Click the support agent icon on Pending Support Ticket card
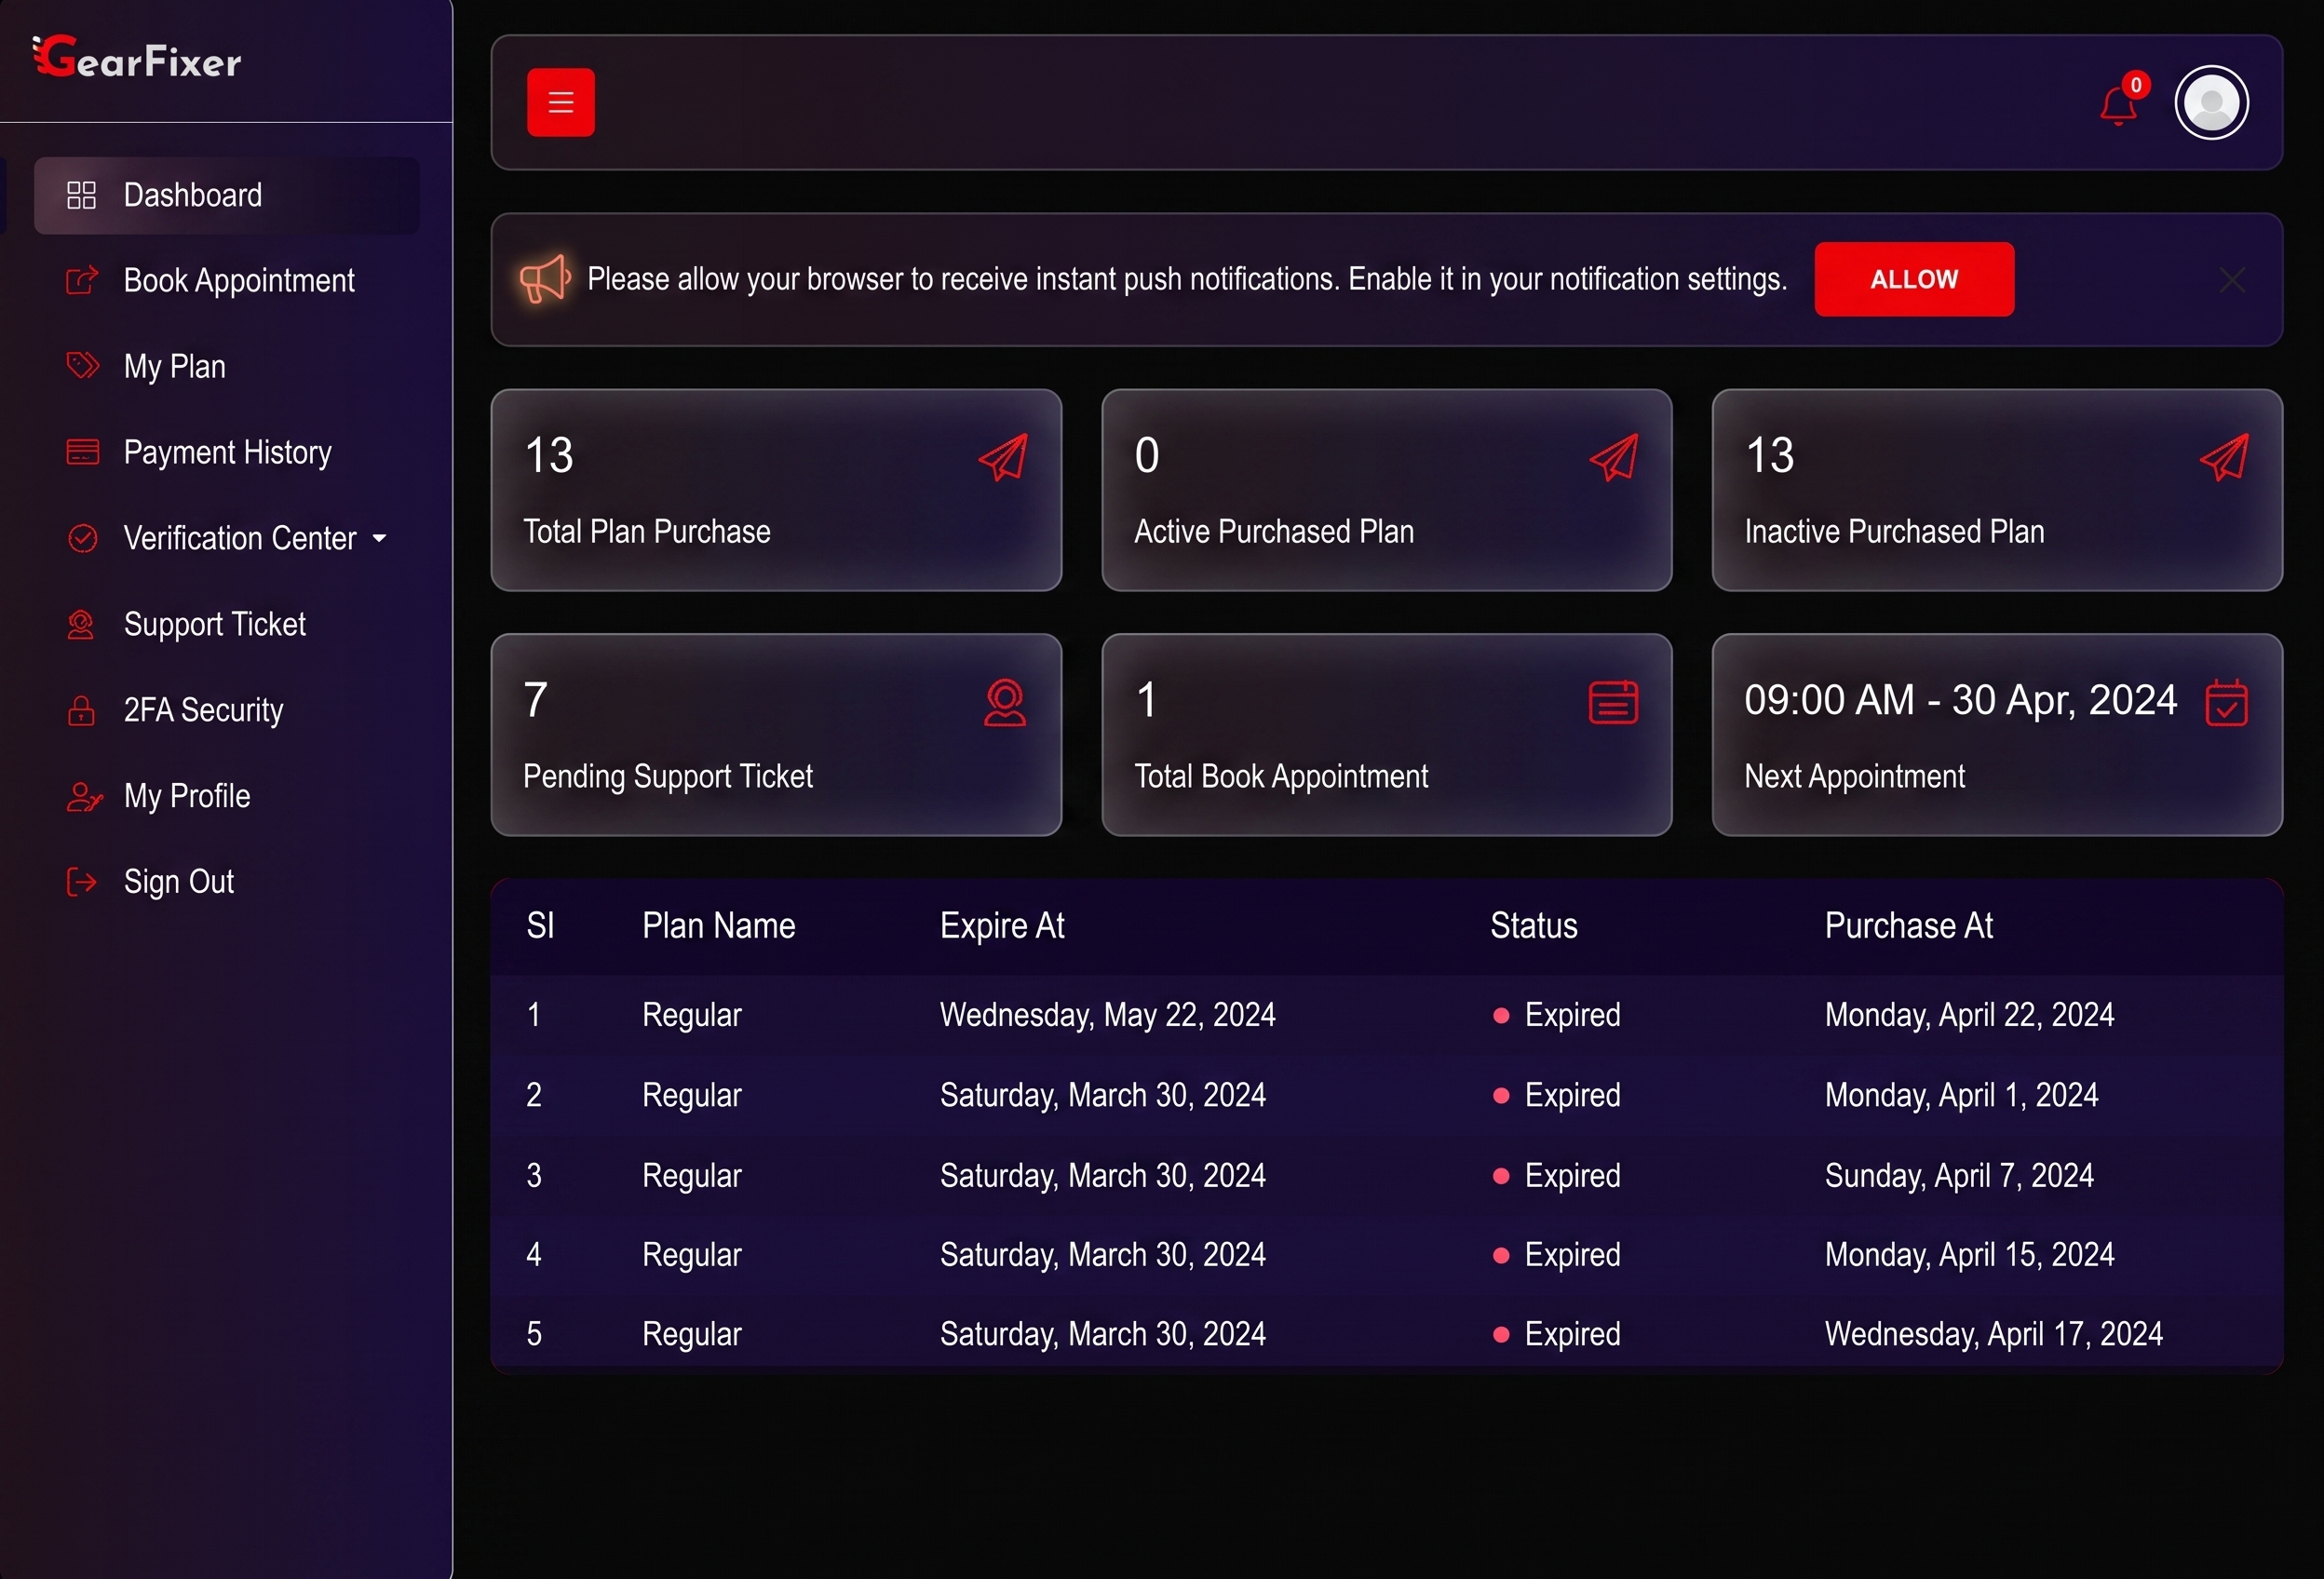Screen dimensions: 2324x1579 coord(1005,702)
